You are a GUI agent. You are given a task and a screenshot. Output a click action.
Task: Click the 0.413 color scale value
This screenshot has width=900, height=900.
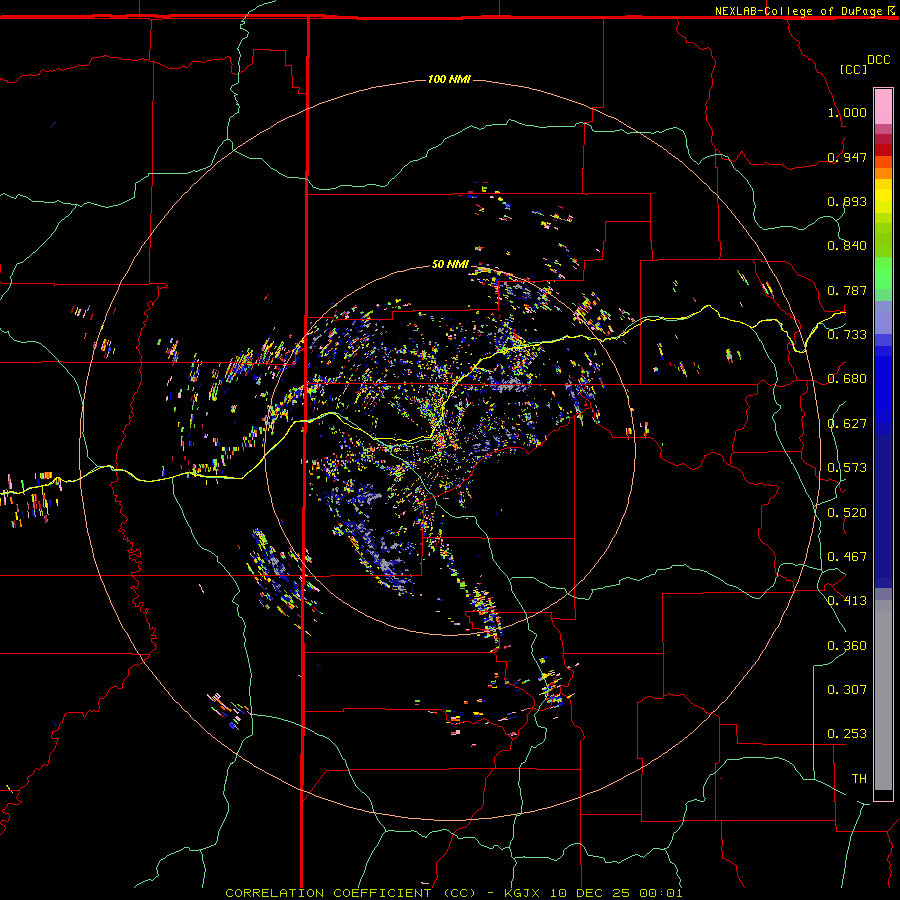(847, 601)
